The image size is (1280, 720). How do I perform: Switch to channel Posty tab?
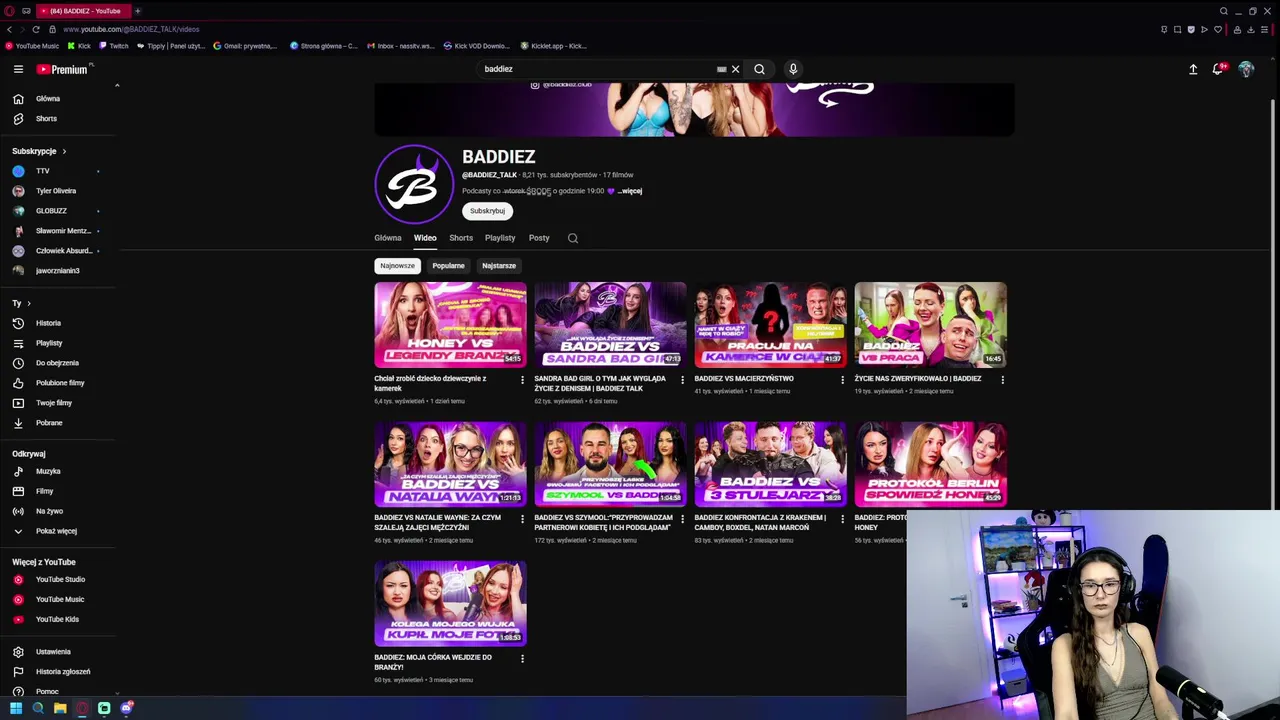click(x=539, y=238)
